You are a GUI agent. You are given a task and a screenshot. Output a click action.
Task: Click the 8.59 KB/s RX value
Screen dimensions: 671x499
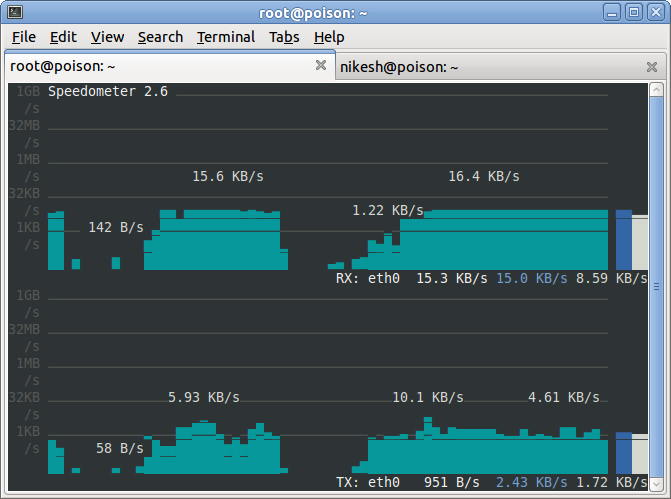click(612, 279)
